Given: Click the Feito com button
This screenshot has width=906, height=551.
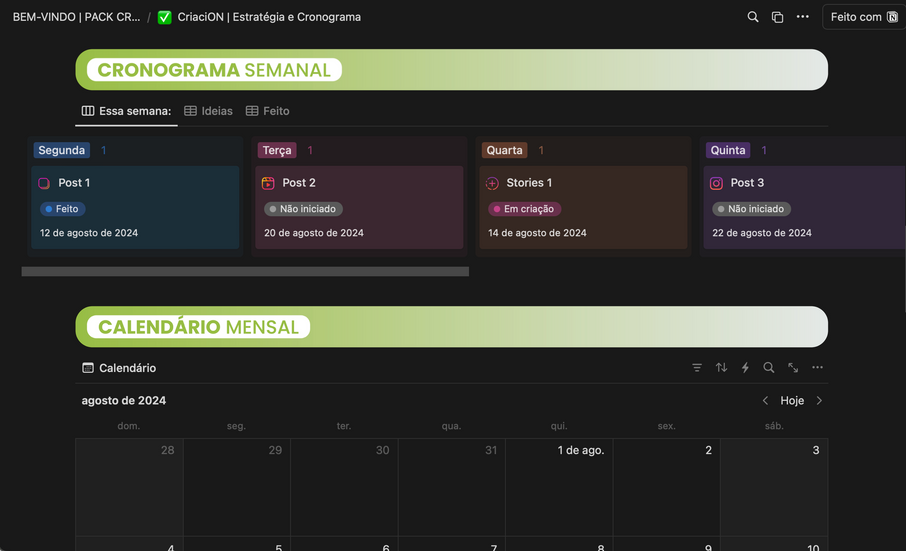Looking at the screenshot, I should [x=864, y=17].
